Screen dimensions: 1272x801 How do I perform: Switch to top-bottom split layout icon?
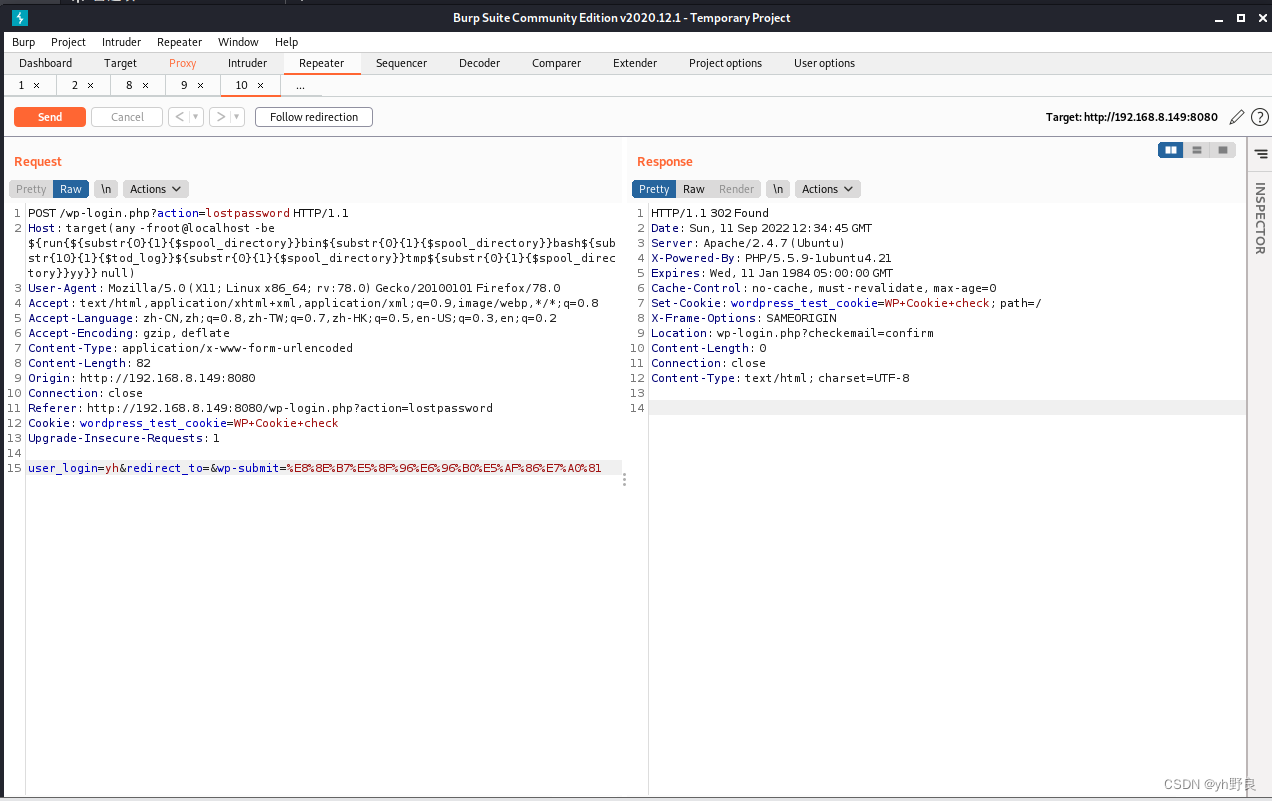coord(1197,150)
